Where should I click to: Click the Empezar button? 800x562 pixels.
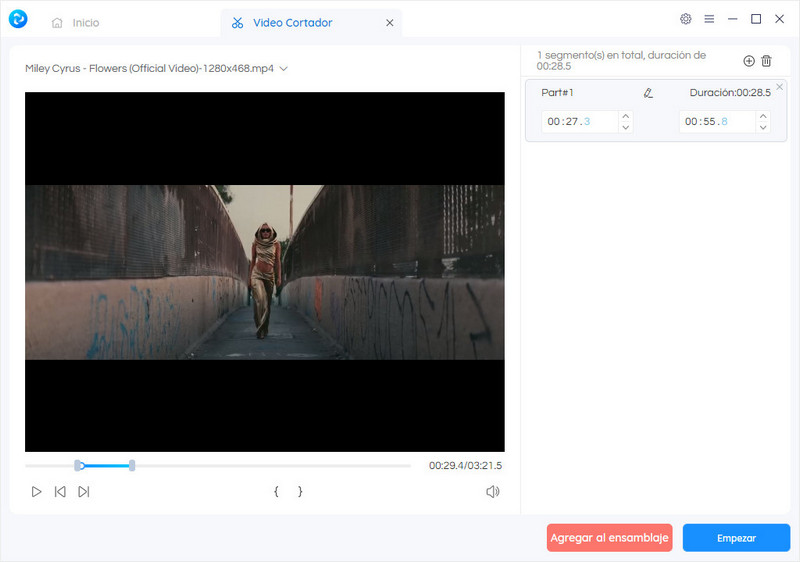736,538
